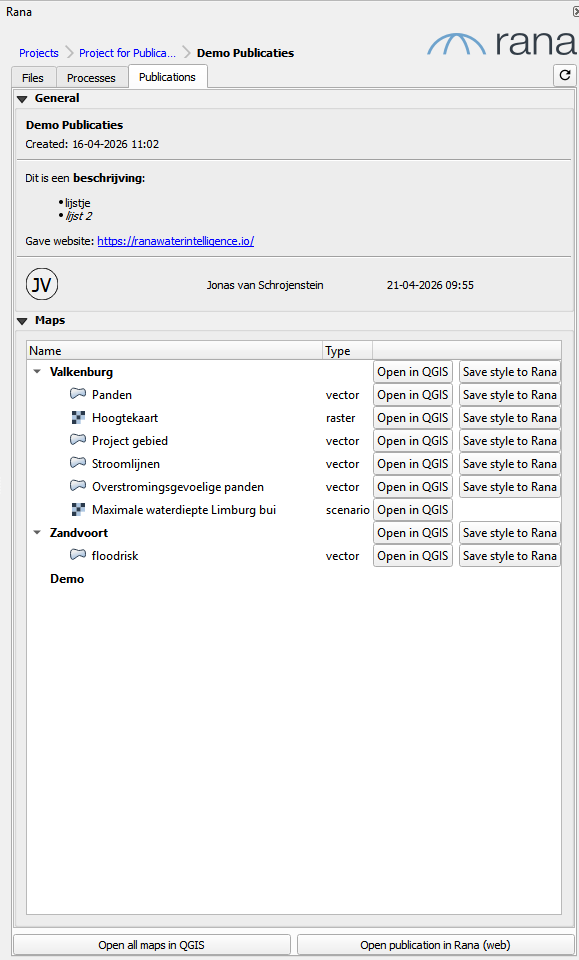Open Panden layer in QGIS

coord(413,395)
